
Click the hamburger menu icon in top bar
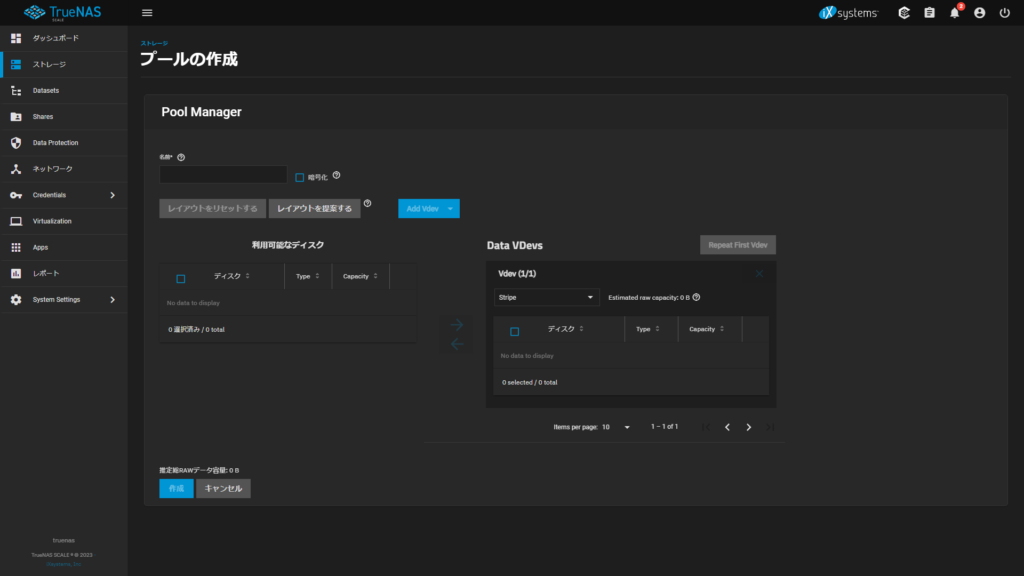(147, 13)
